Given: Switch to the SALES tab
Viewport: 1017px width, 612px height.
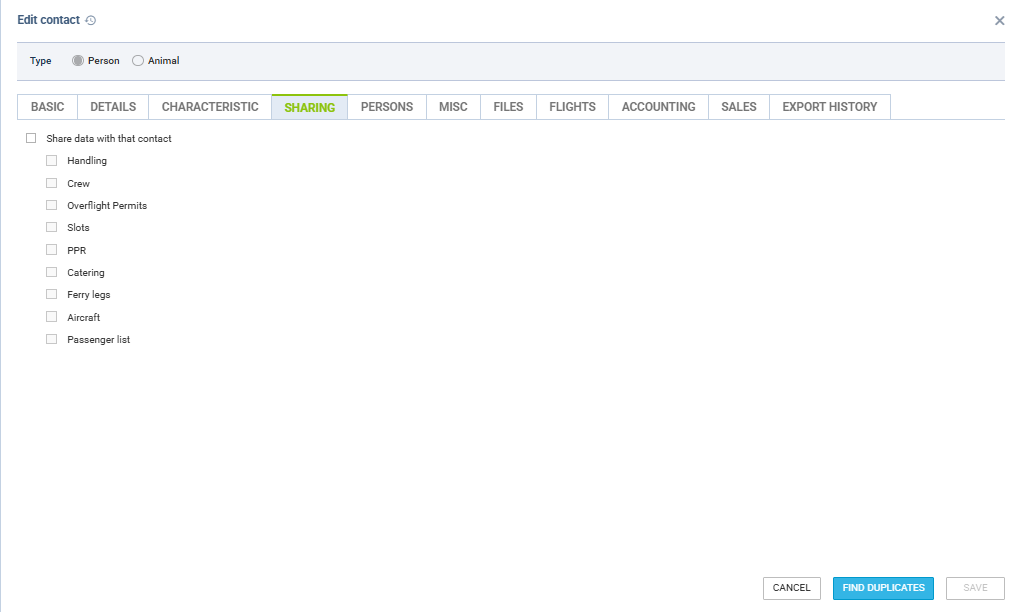Looking at the screenshot, I should pos(739,107).
